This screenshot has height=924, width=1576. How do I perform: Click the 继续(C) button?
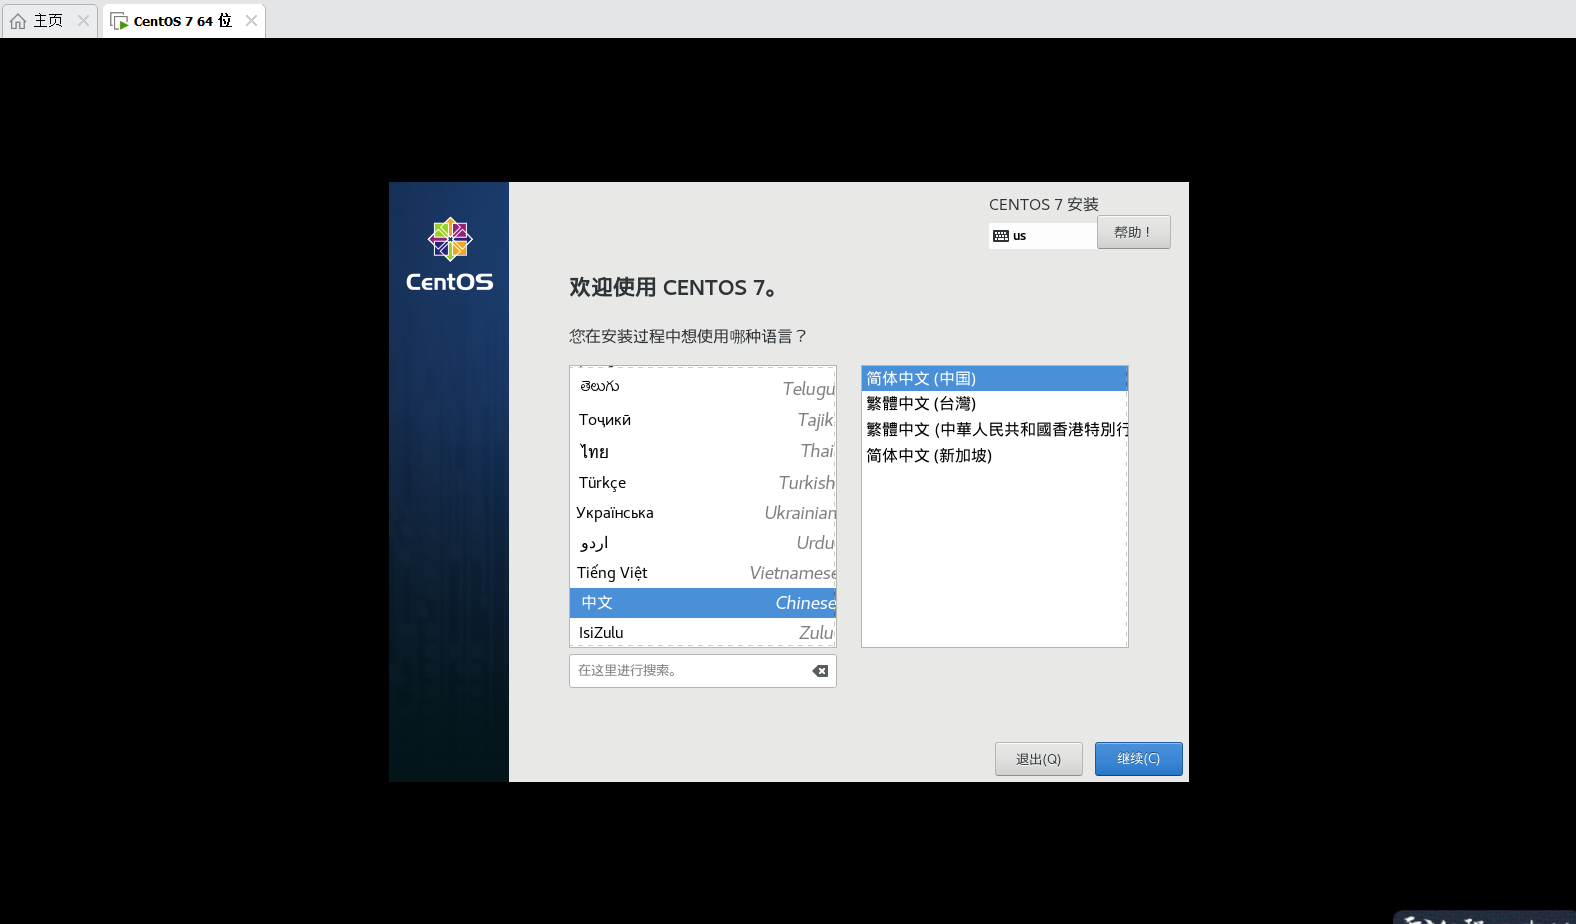1139,759
